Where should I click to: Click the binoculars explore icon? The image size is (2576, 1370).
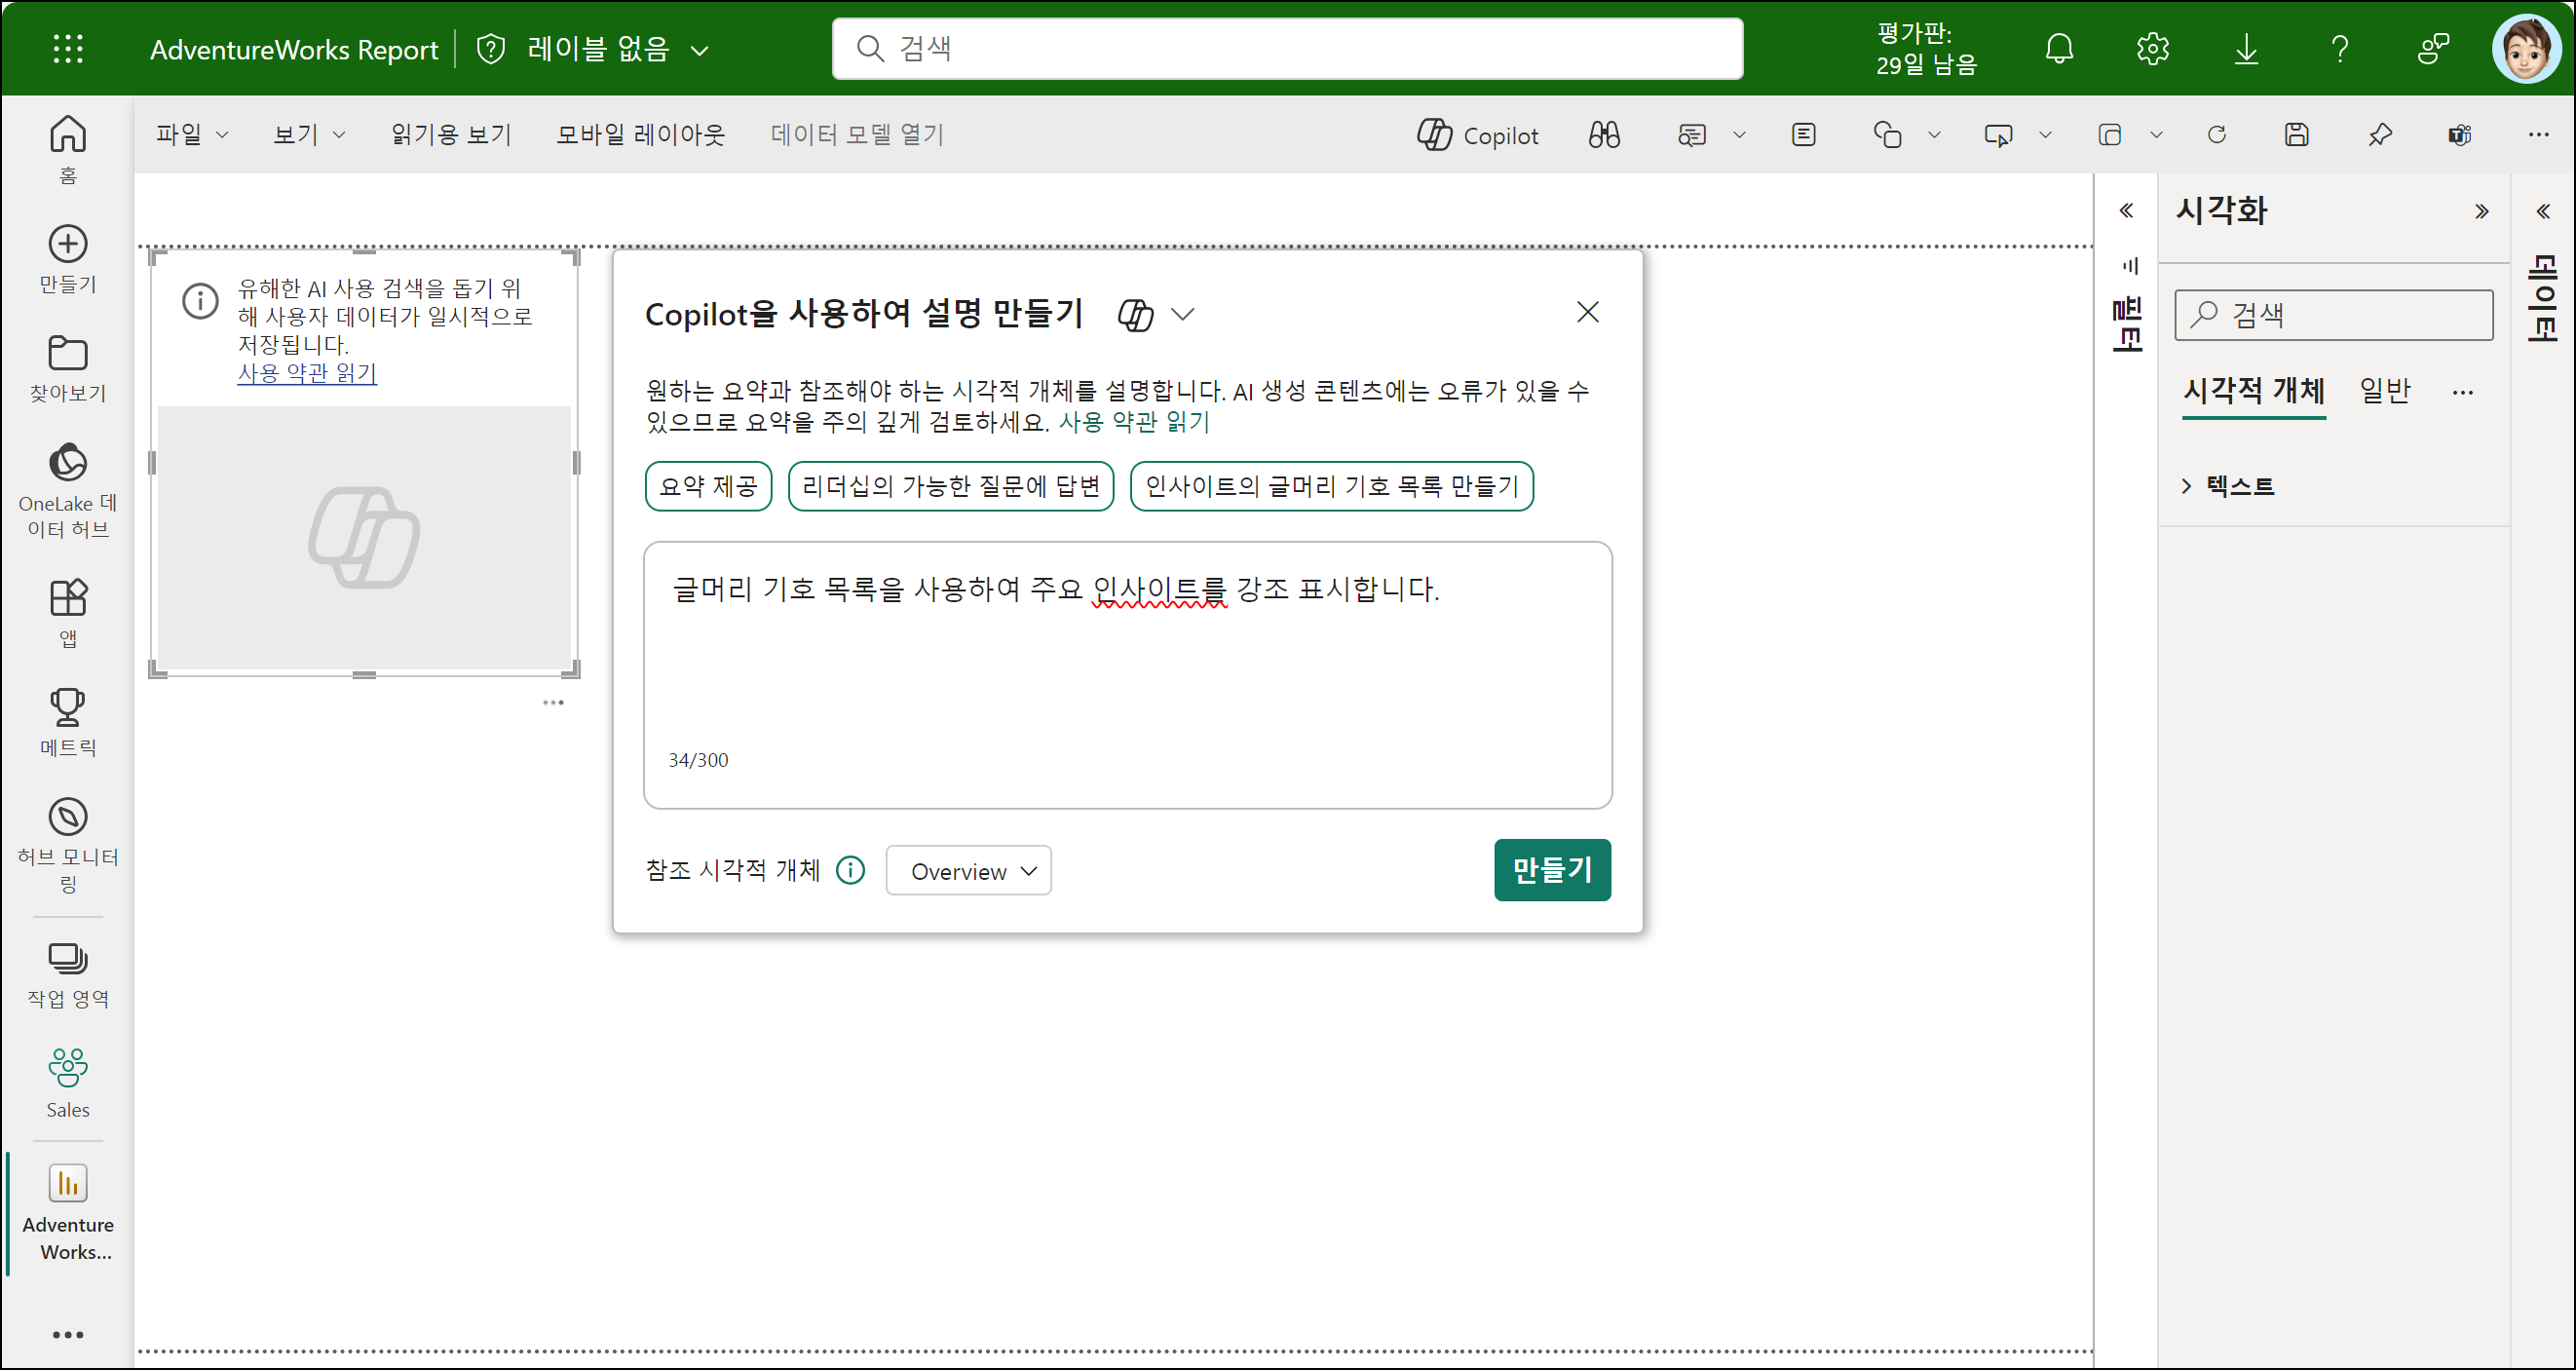(1604, 135)
